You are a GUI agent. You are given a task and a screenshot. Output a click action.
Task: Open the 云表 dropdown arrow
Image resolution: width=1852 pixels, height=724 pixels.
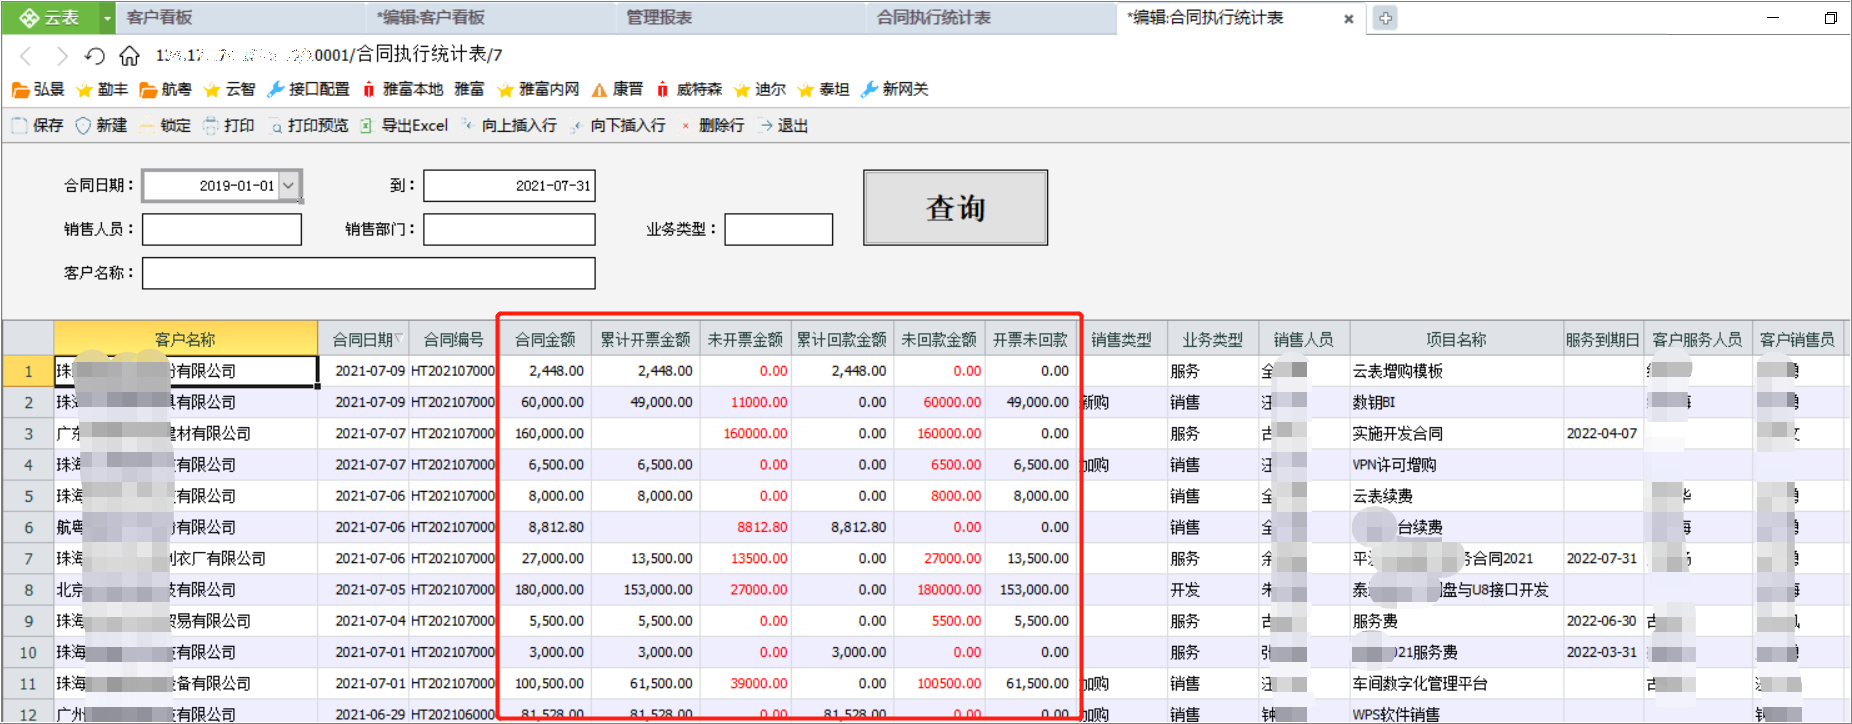[x=107, y=18]
